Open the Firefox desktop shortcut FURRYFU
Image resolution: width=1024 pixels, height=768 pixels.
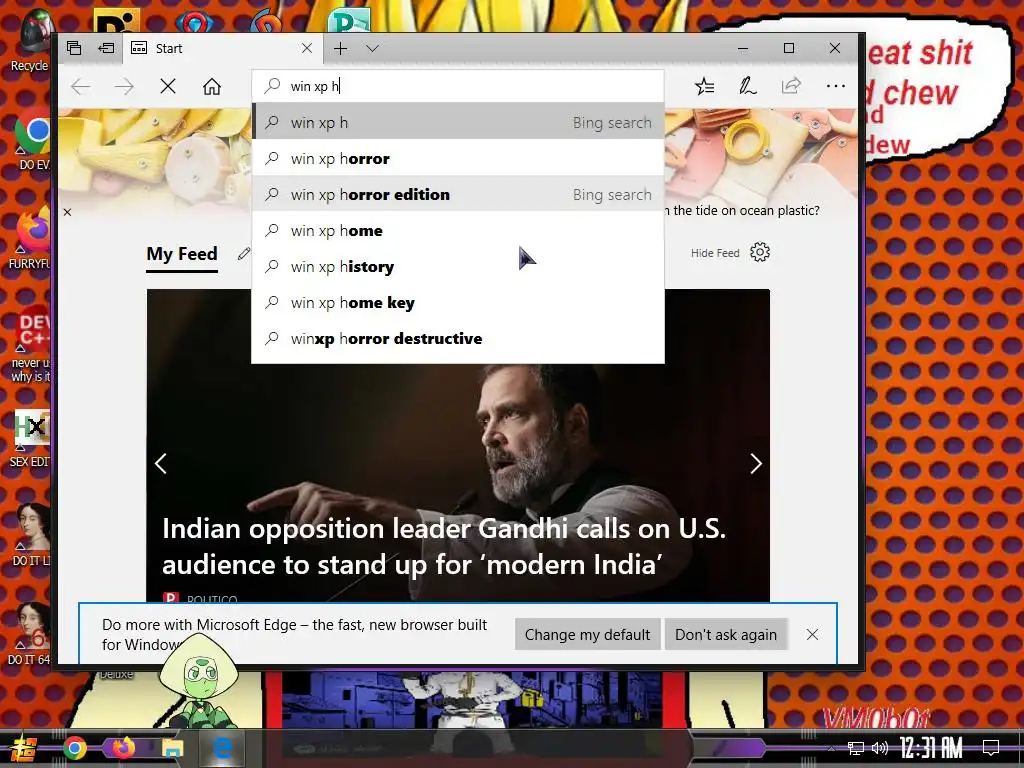(30, 238)
